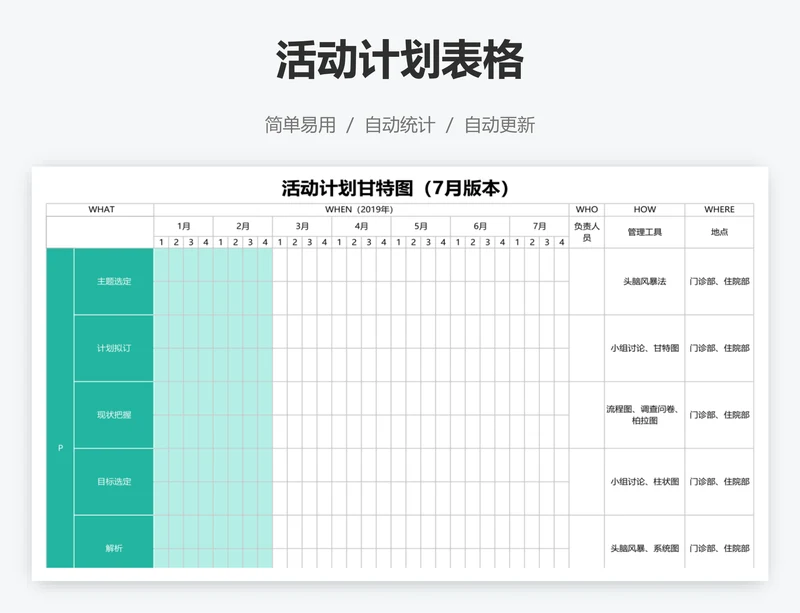Select the 主题选定 task cell

[114, 281]
